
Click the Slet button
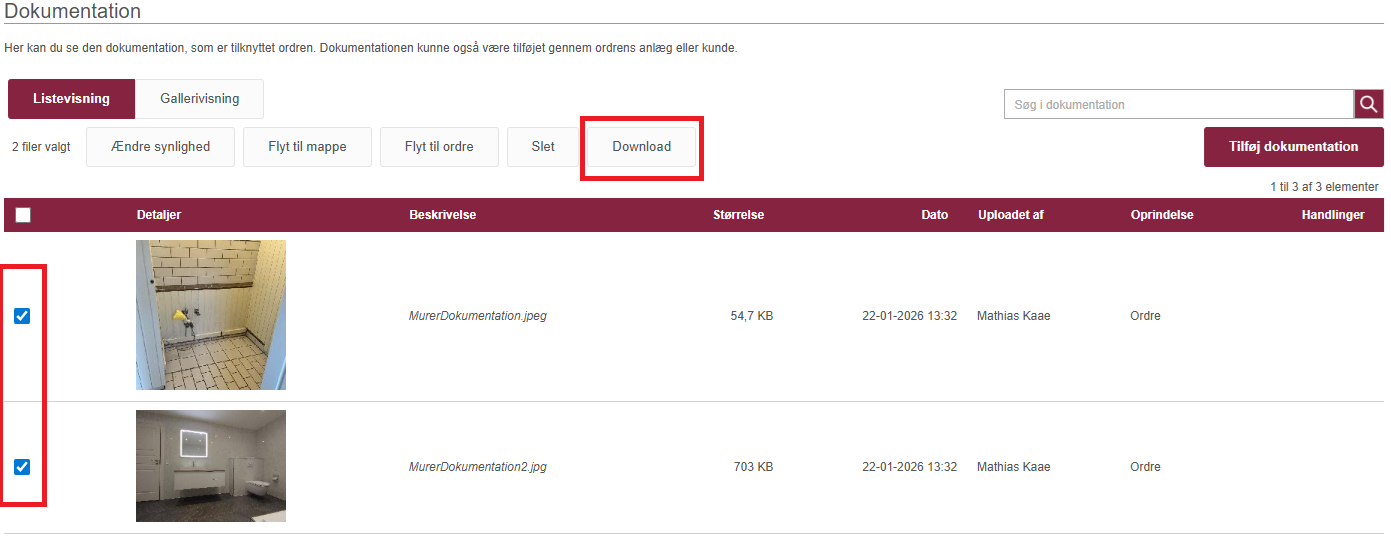coord(543,146)
